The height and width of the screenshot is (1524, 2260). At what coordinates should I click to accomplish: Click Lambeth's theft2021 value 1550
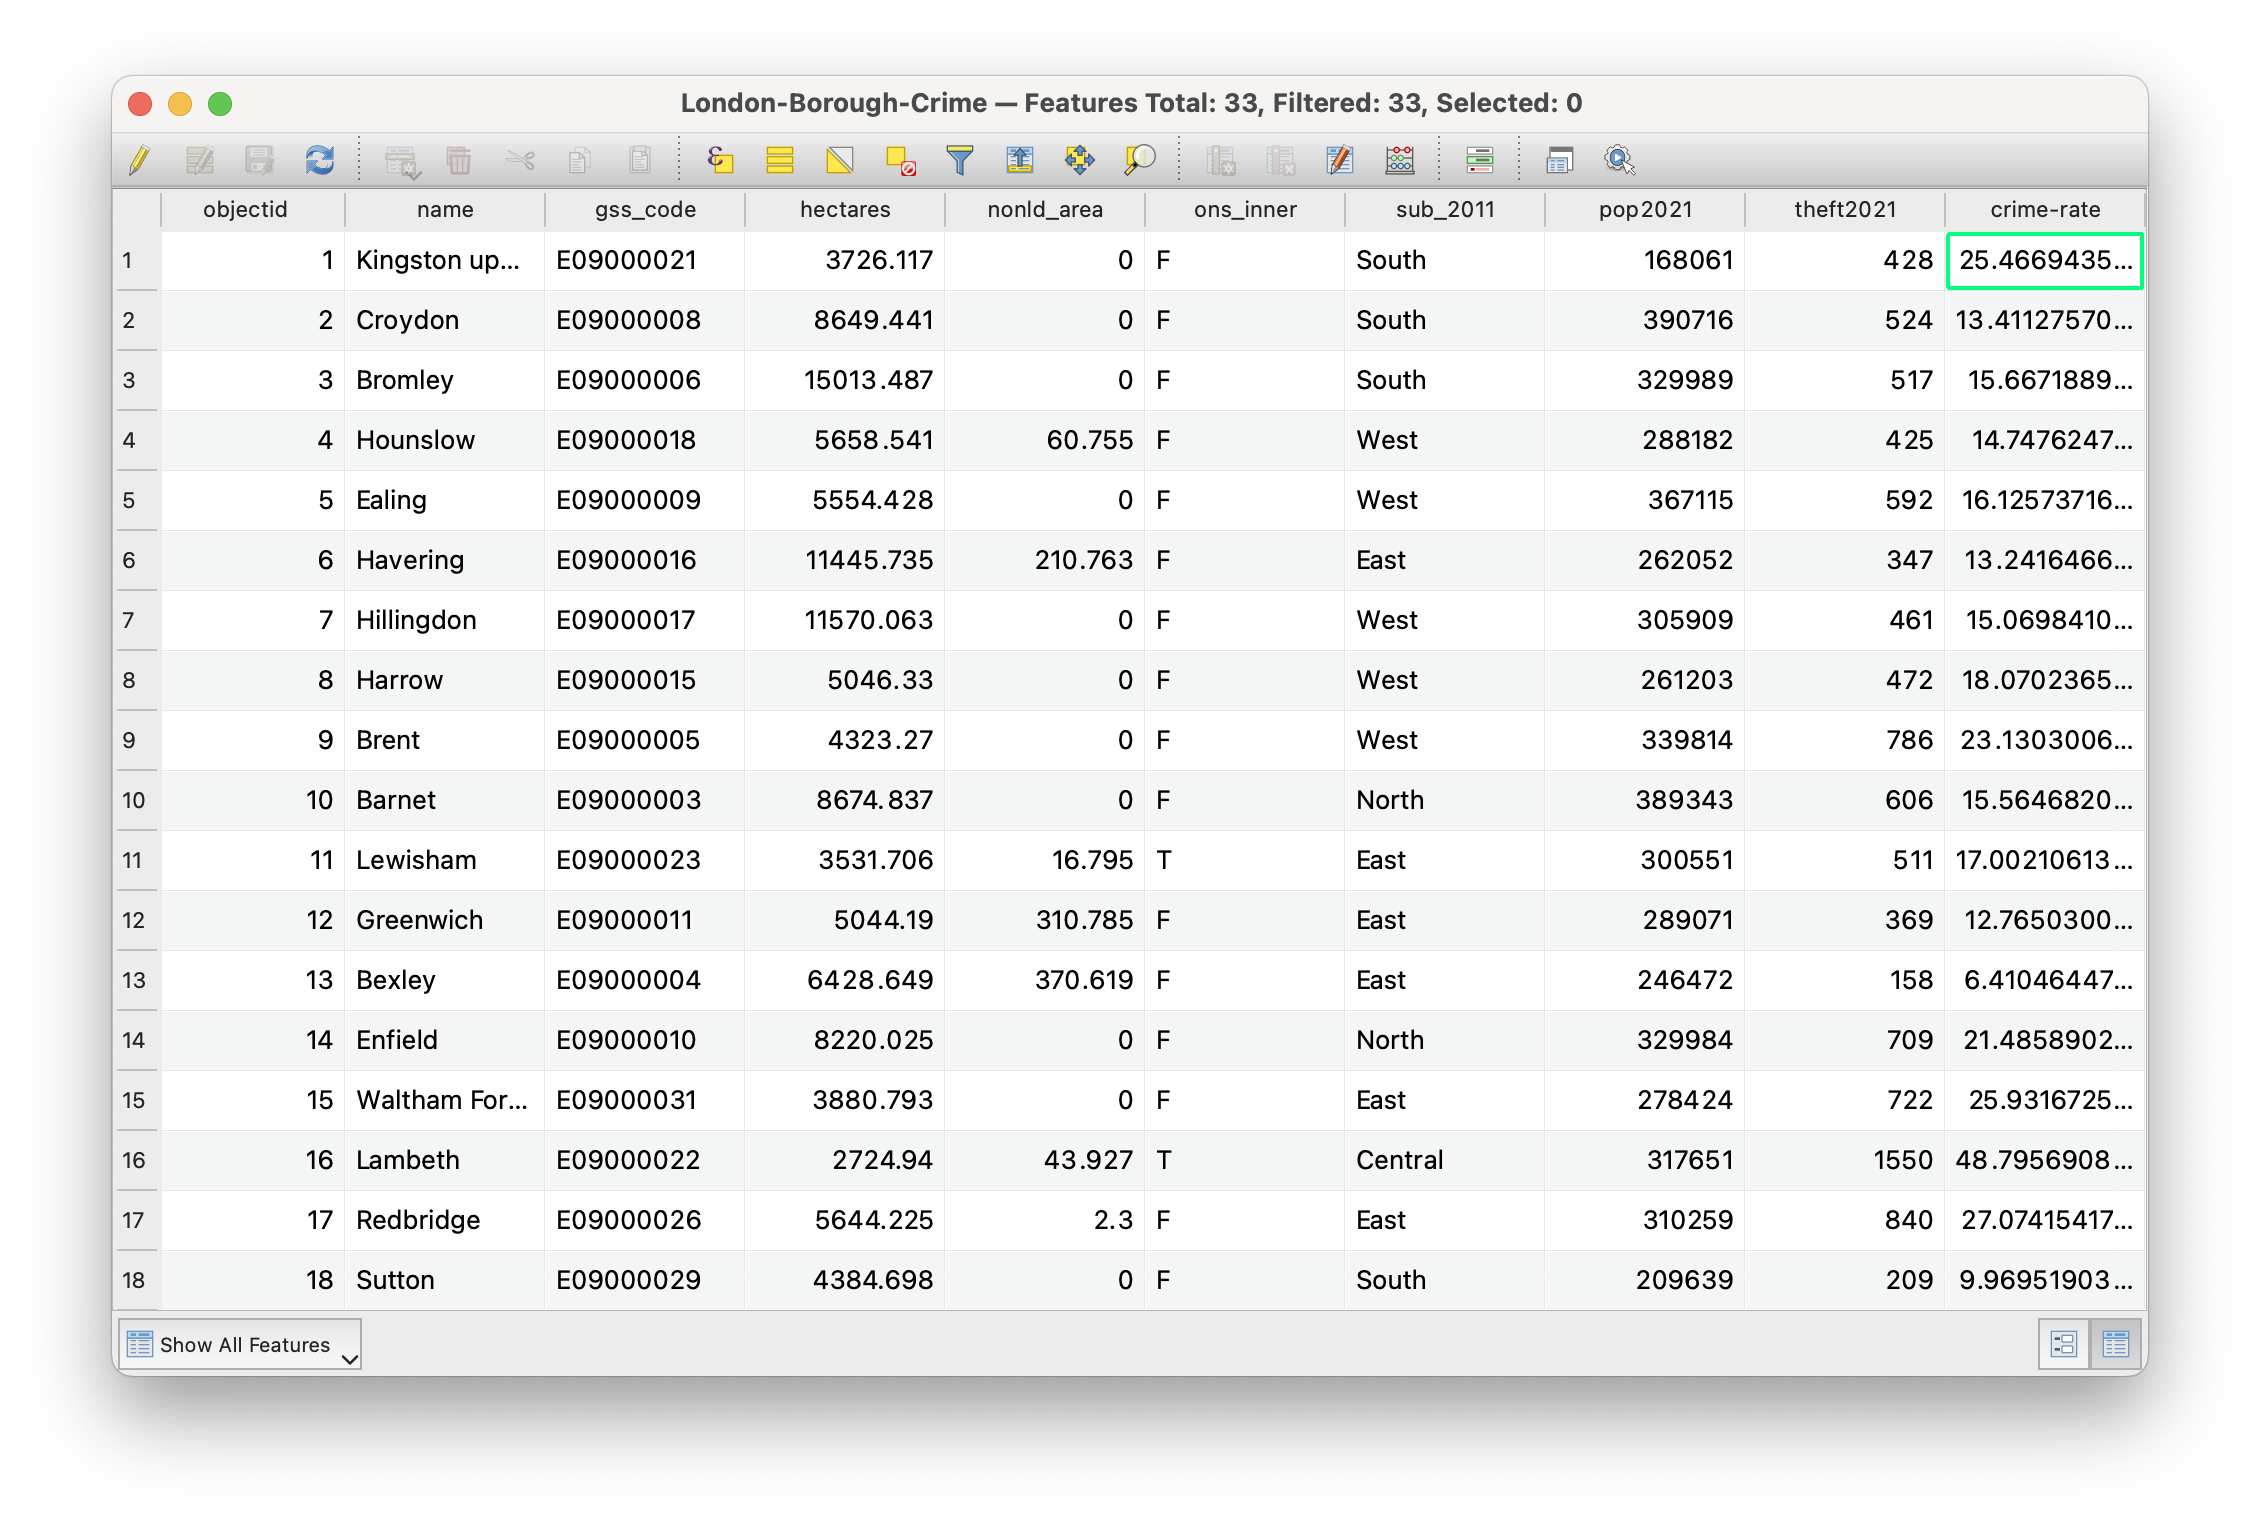[1845, 1161]
